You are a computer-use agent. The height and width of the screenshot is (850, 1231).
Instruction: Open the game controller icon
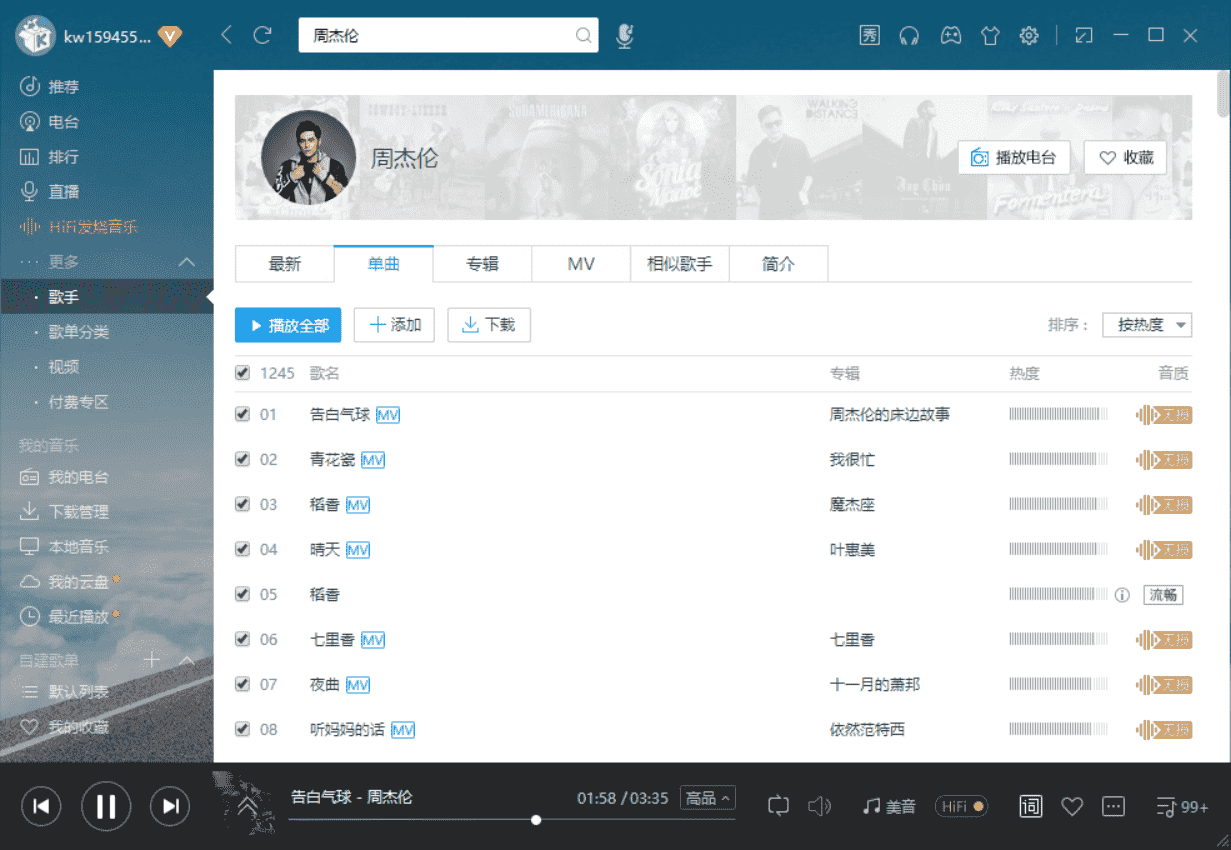(950, 36)
